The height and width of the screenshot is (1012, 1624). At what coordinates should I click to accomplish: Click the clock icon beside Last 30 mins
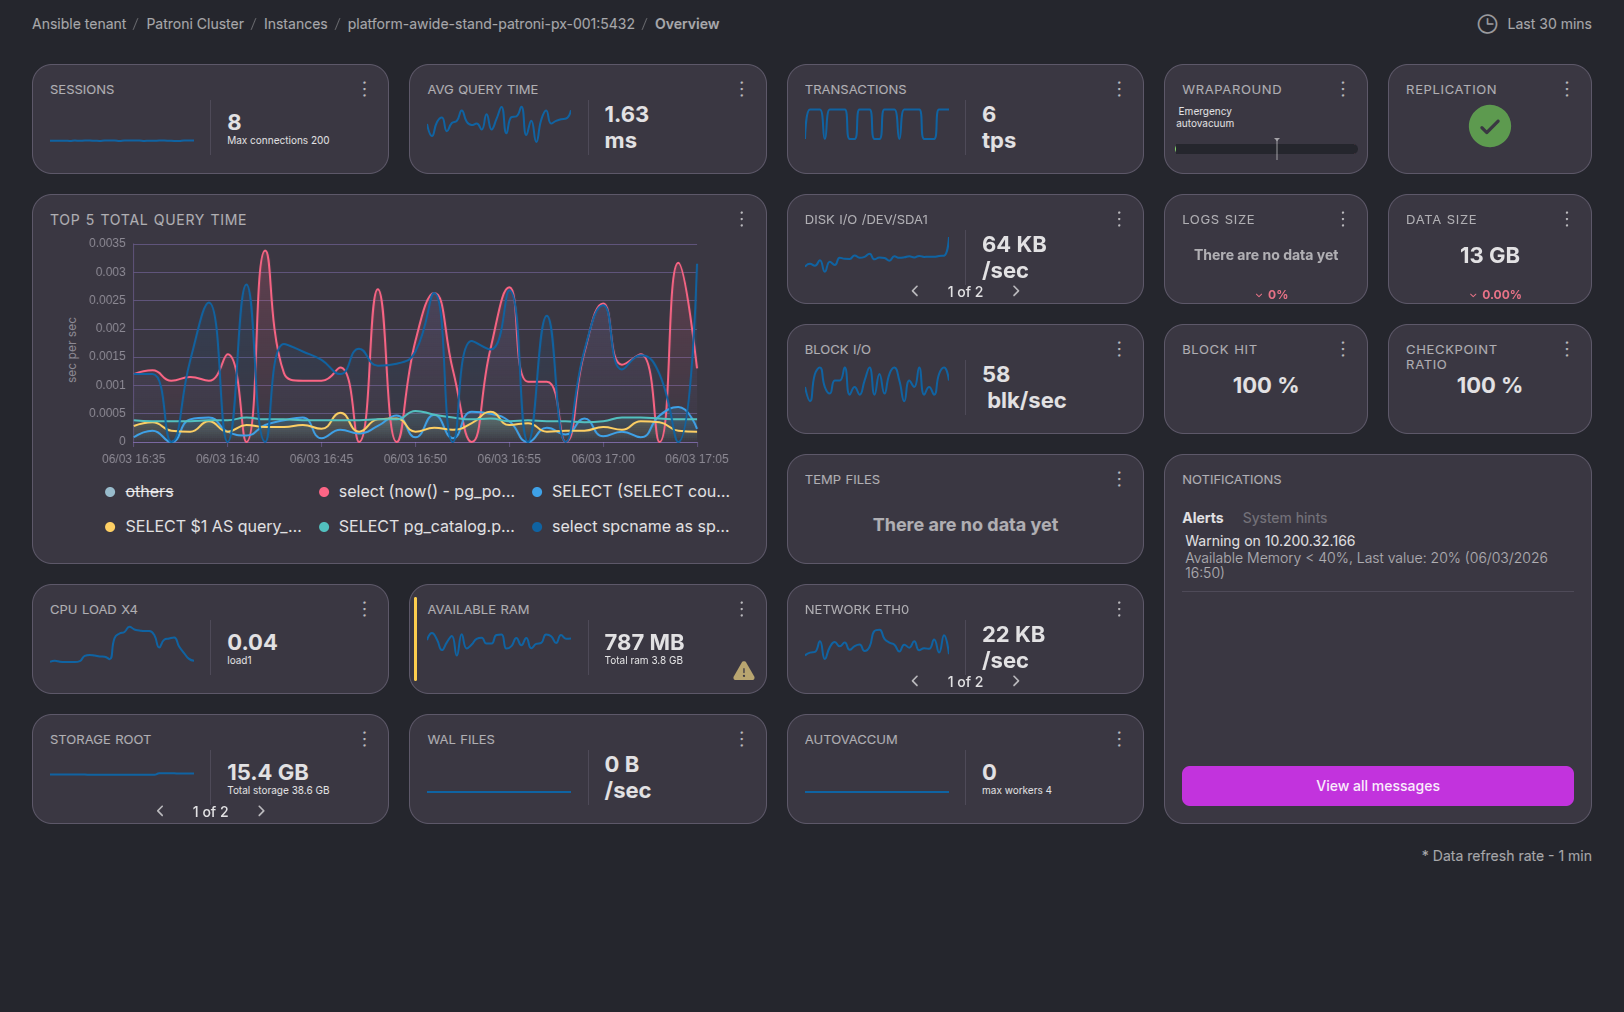1488,23
